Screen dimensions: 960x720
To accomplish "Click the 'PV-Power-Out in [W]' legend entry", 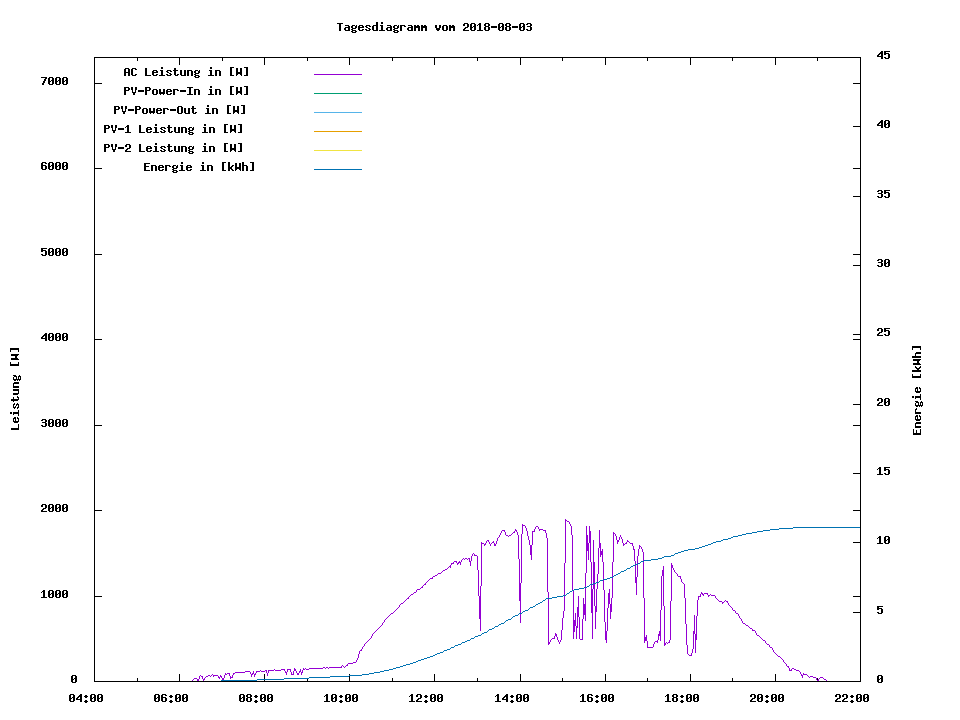I will [x=180, y=110].
